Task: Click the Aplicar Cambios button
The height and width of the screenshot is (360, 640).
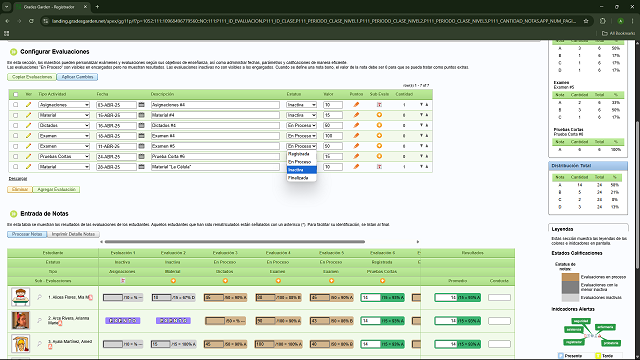Action: (x=77, y=77)
